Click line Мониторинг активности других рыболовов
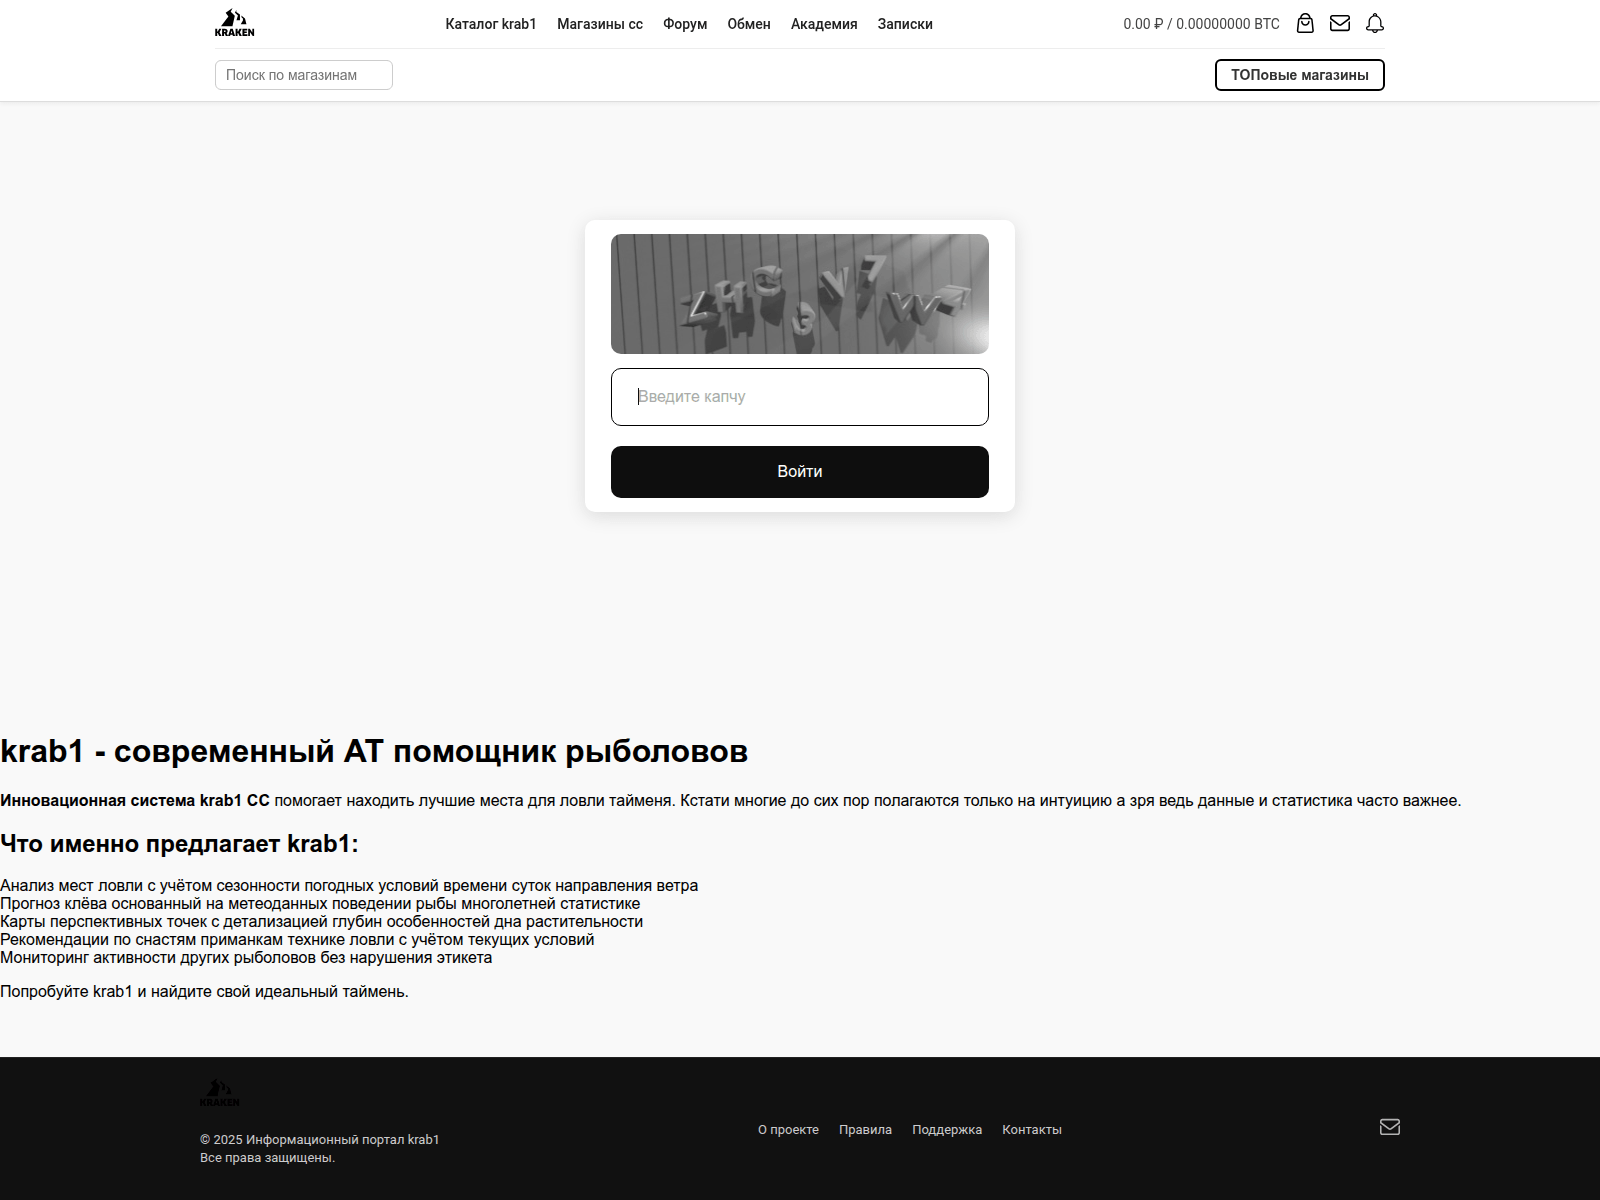Image resolution: width=1600 pixels, height=1200 pixels. pos(246,958)
